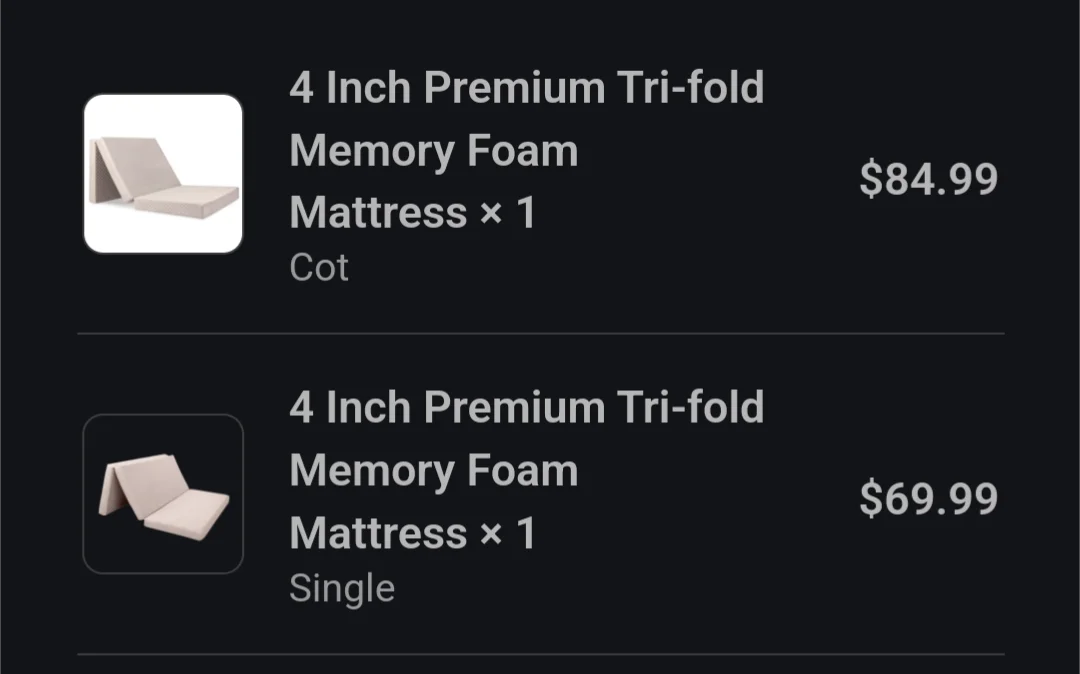Click "Memory Foam" in the Single item title
The width and height of the screenshot is (1080, 674).
pyautogui.click(x=434, y=471)
